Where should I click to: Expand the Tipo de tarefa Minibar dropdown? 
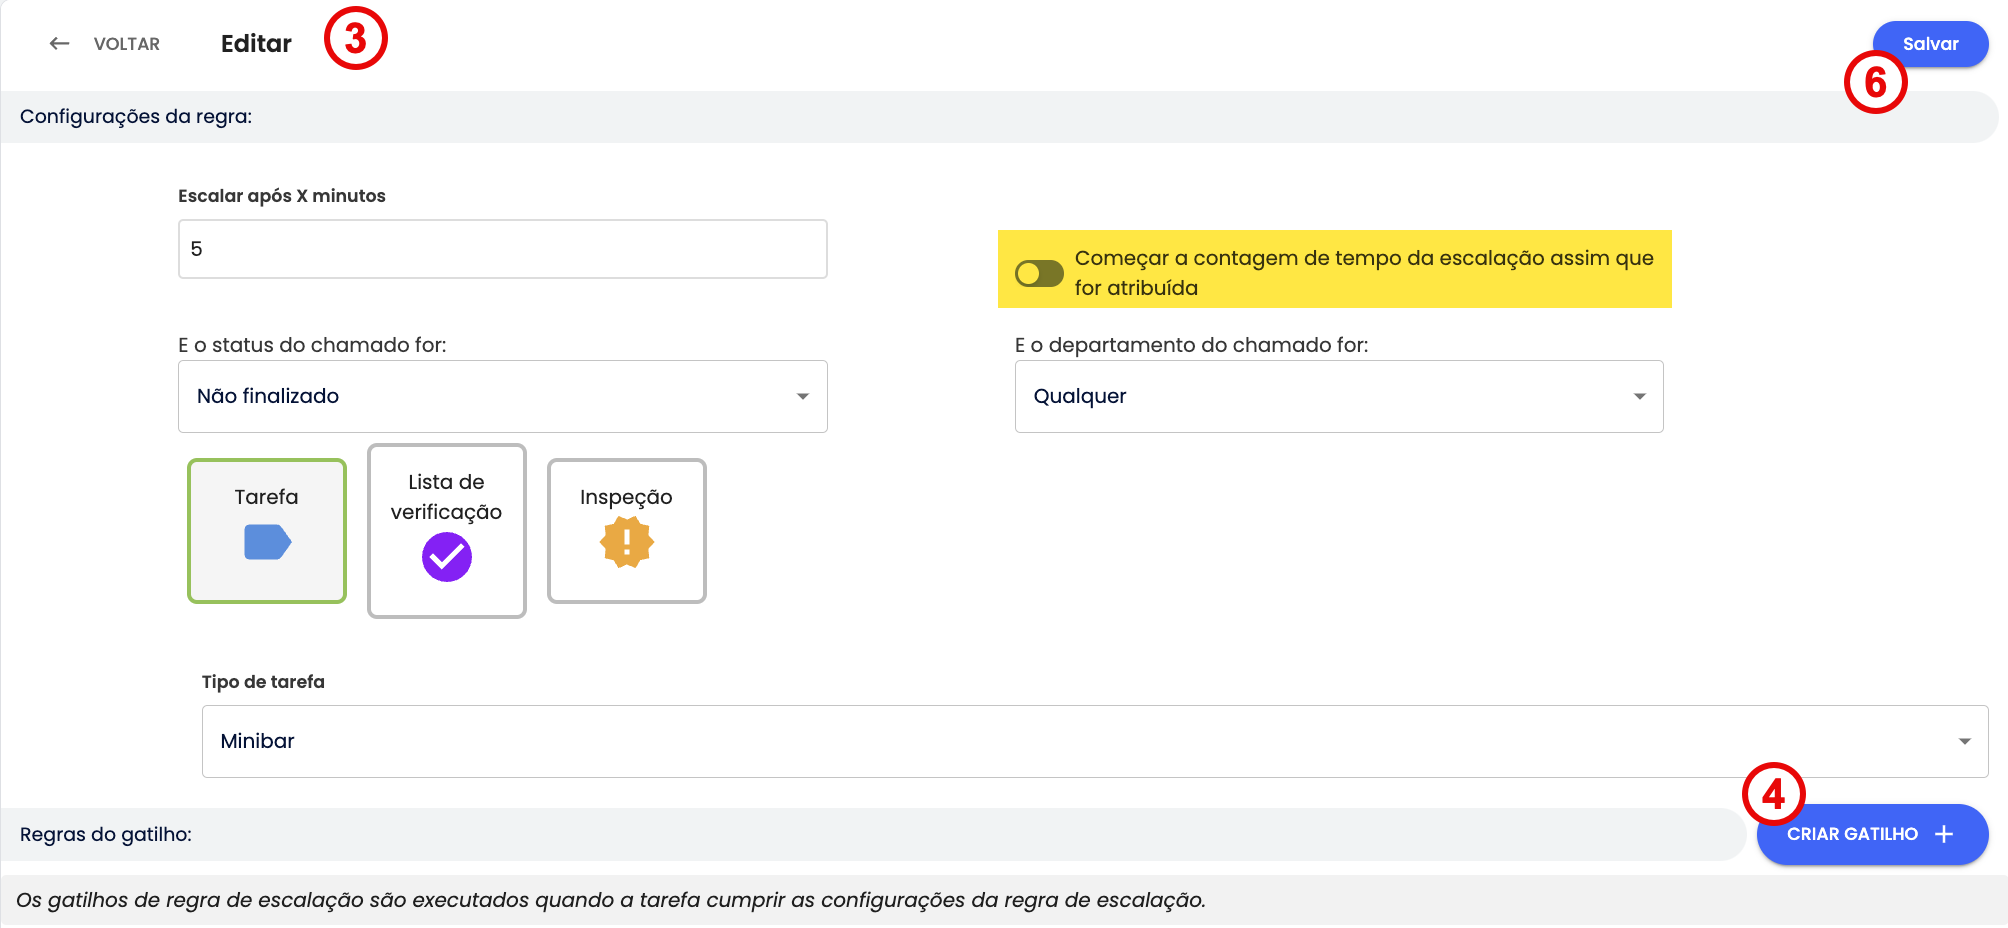[x=1094, y=741]
